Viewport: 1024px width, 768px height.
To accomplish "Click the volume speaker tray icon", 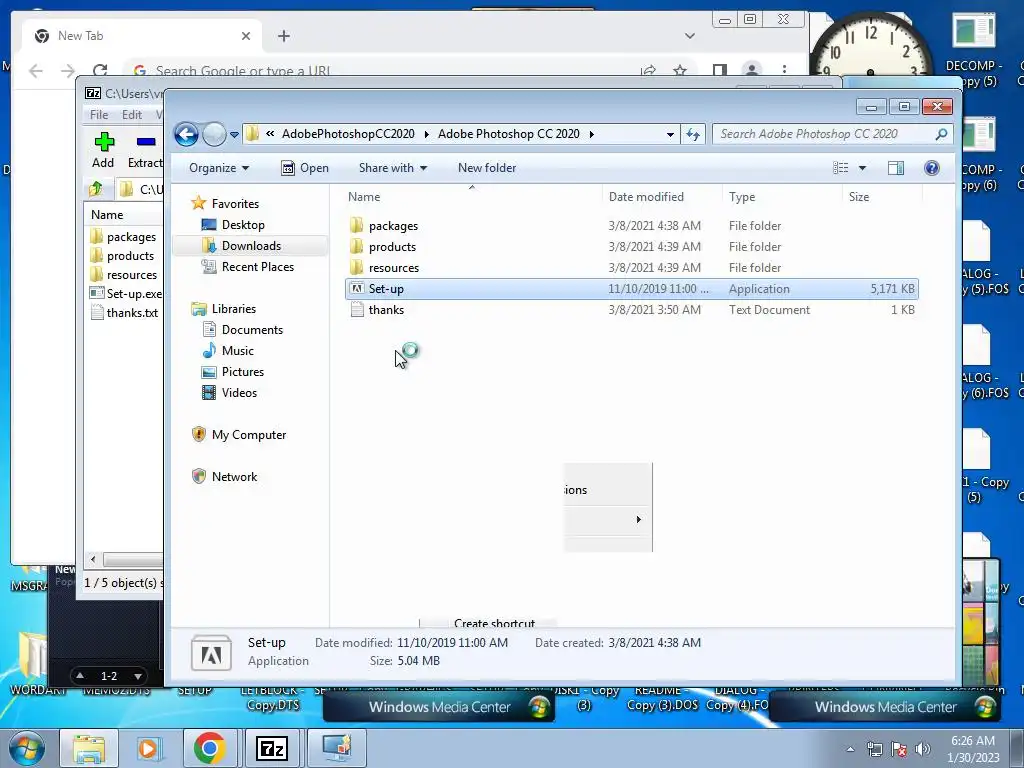I will click(922, 749).
